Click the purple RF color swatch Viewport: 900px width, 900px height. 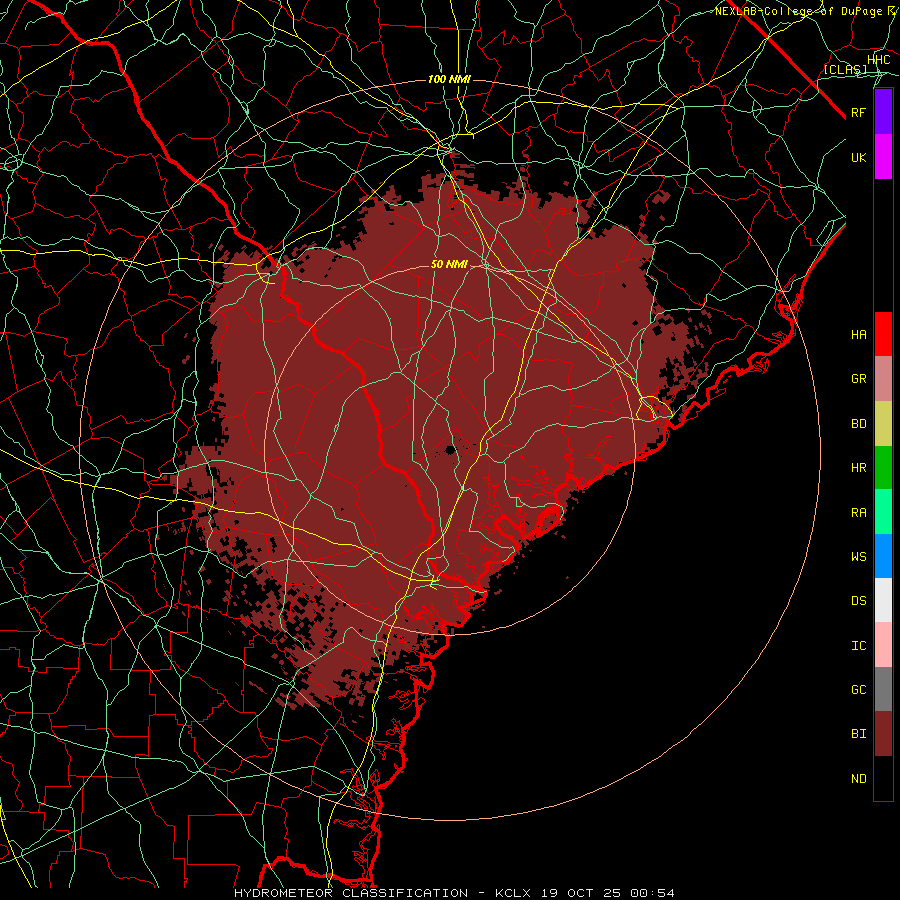point(883,112)
